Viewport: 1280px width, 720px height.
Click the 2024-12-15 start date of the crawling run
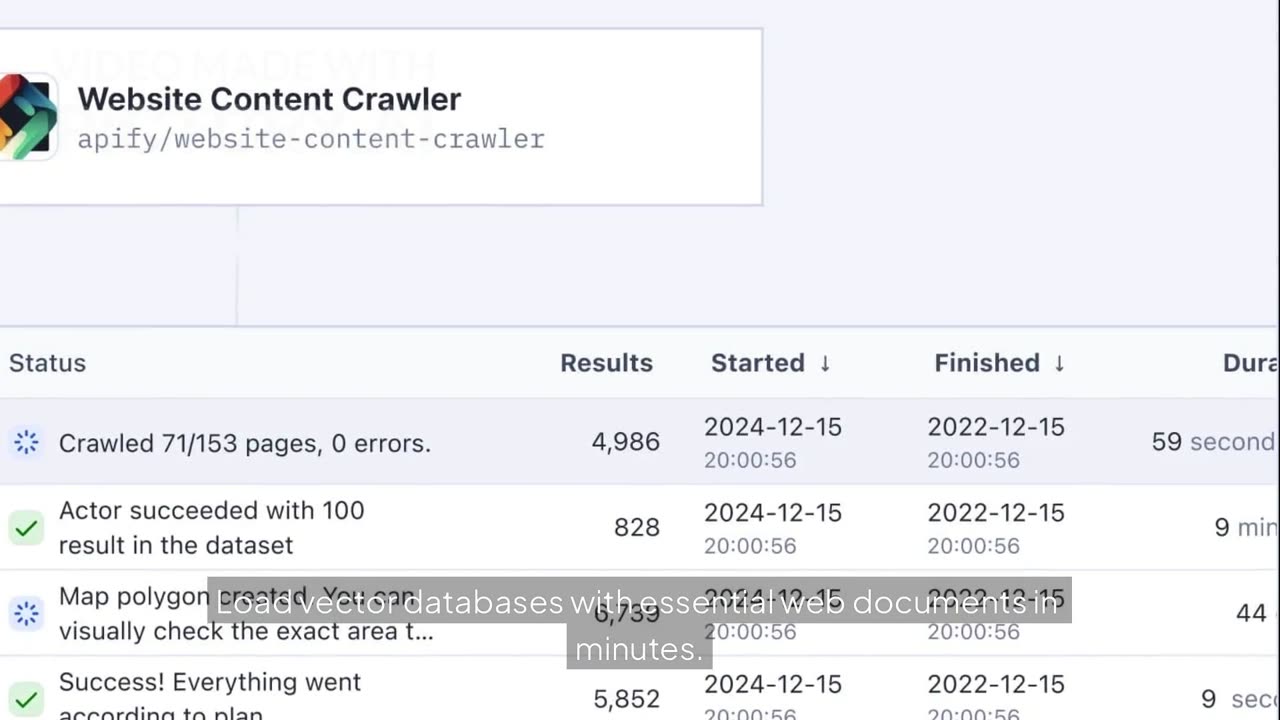pyautogui.click(x=773, y=427)
